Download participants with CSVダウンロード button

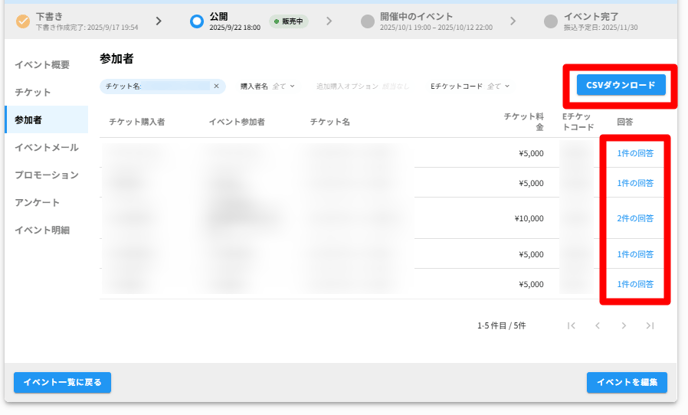pyautogui.click(x=621, y=85)
